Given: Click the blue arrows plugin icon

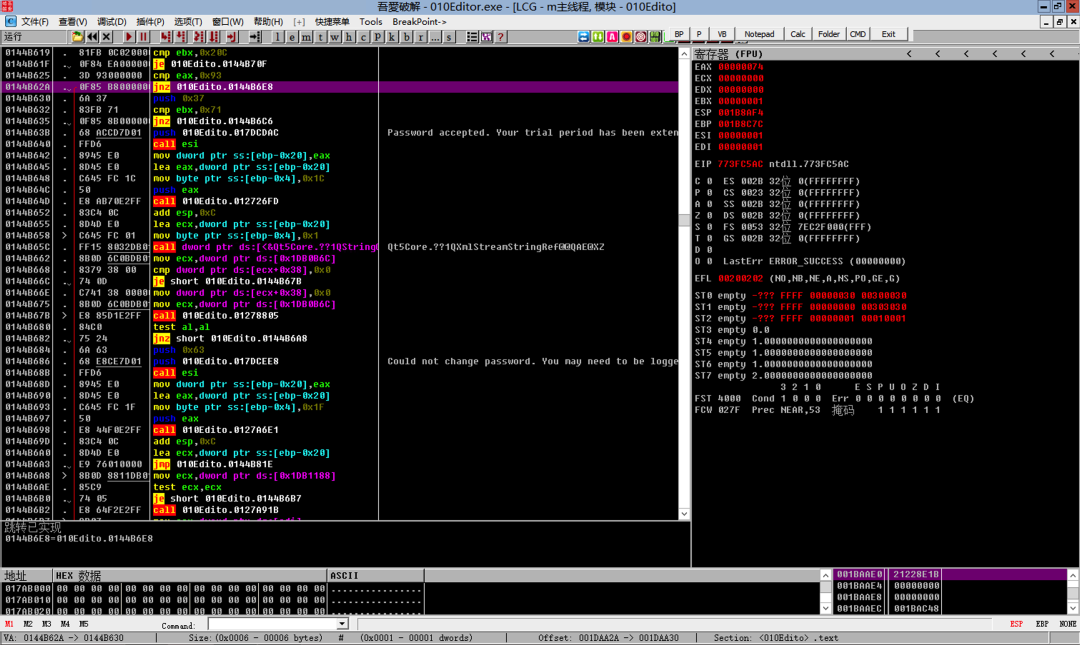Looking at the screenshot, I should click(x=583, y=37).
